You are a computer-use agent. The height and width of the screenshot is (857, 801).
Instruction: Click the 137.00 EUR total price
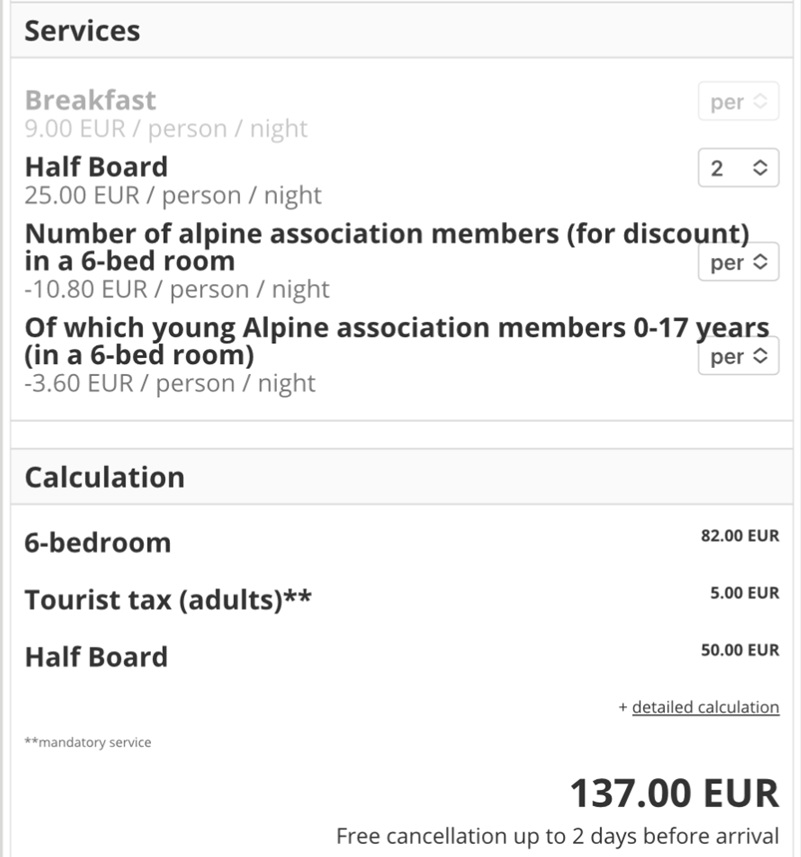[673, 793]
